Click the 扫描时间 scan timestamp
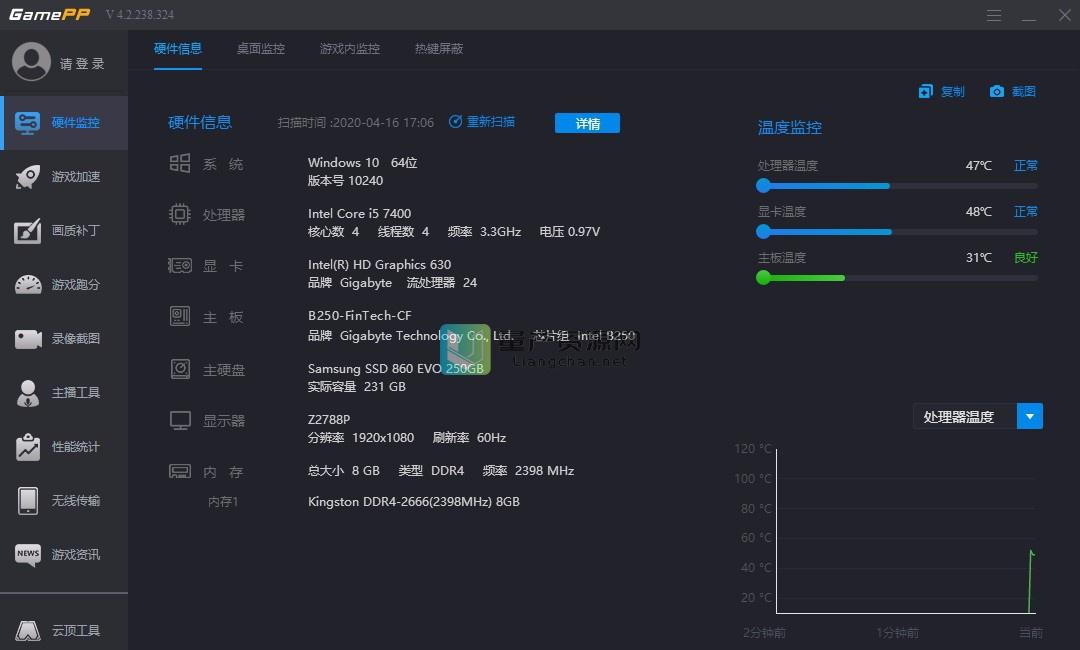Viewport: 1080px width, 650px height. tap(355, 123)
